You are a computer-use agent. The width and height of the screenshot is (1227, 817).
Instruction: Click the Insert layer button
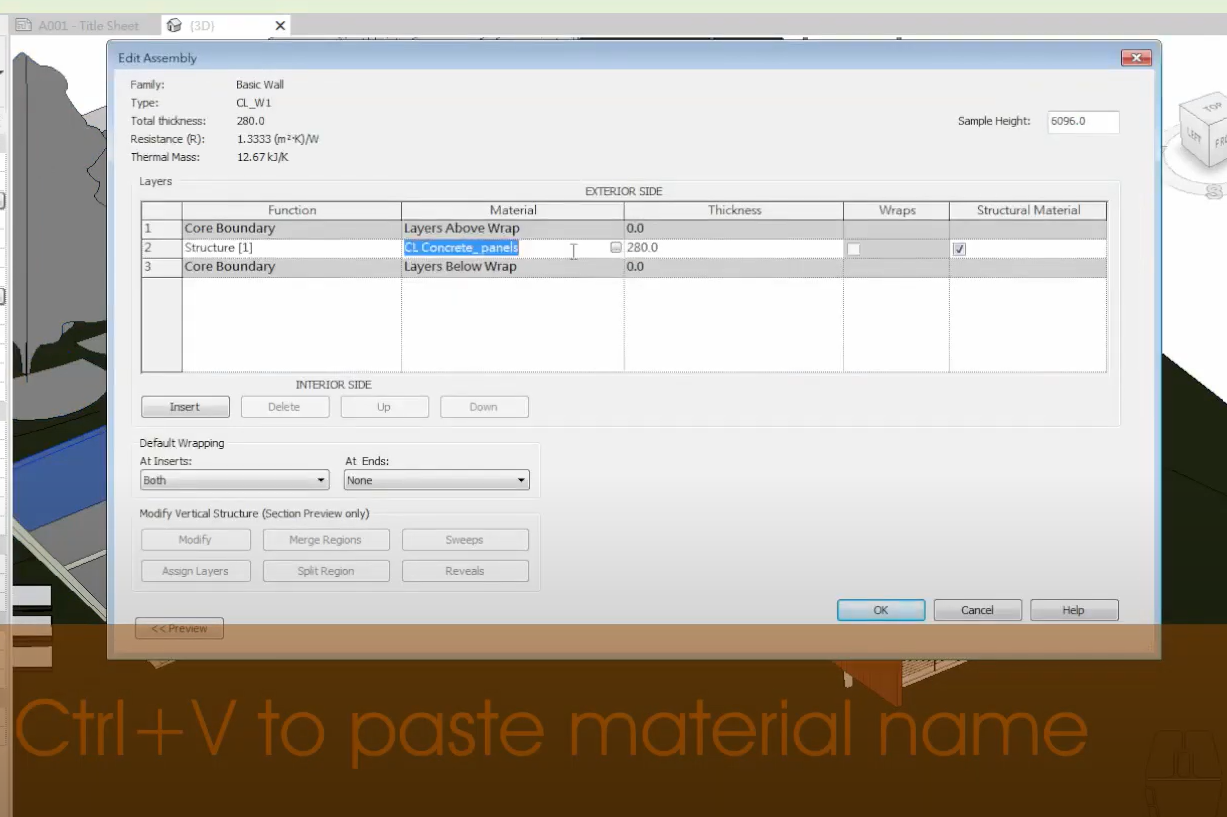[x=185, y=407]
